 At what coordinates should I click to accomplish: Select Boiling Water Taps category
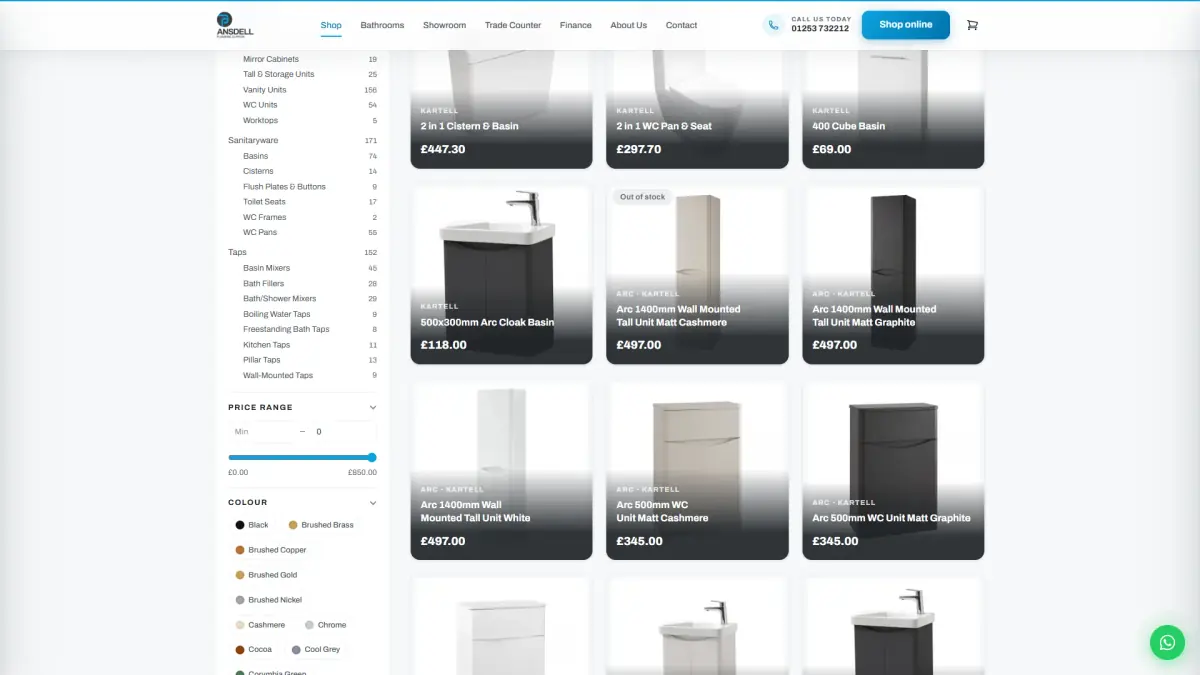click(277, 314)
